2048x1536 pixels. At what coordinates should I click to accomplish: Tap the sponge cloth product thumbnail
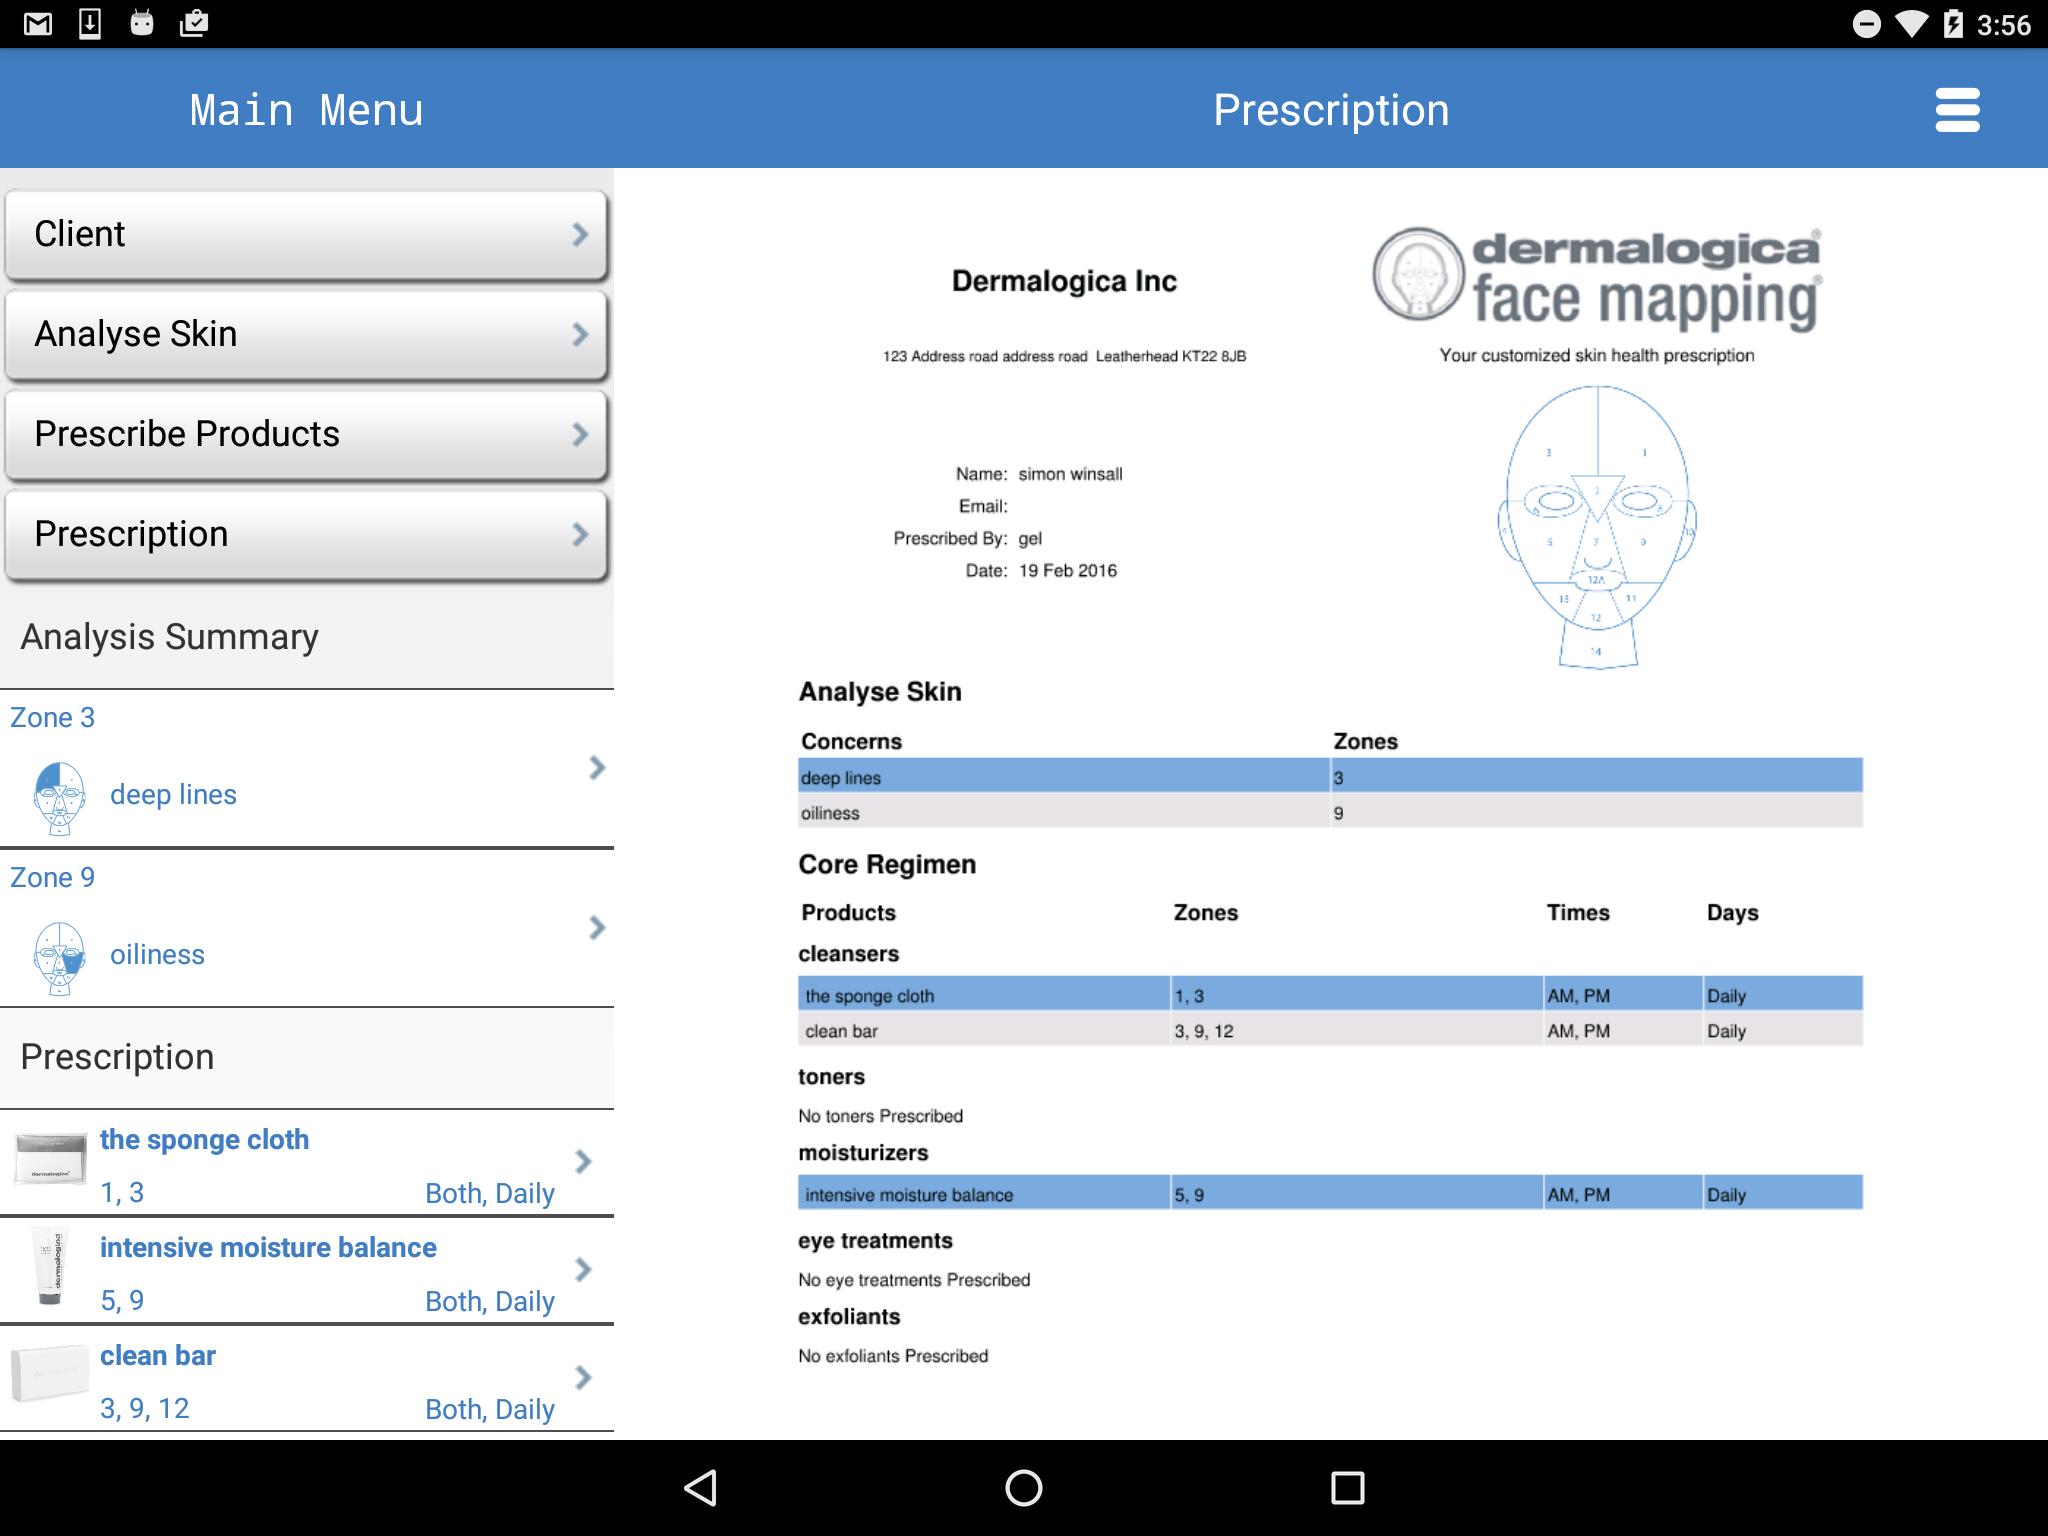point(50,1160)
